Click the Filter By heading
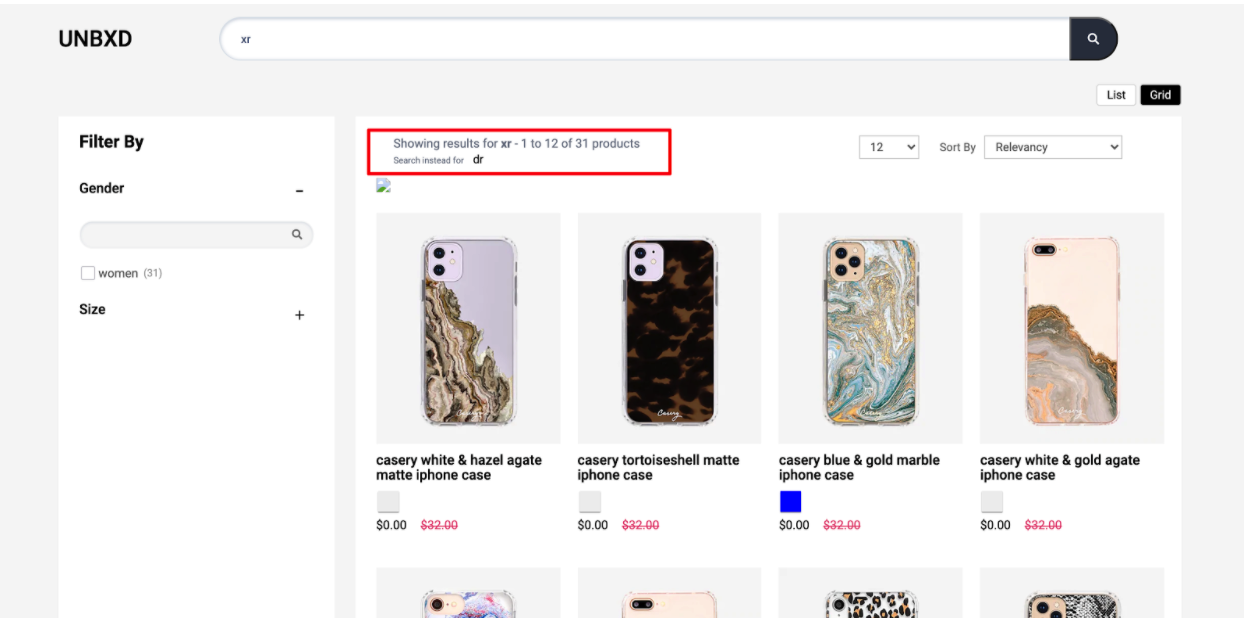The image size is (1244, 618). [111, 142]
